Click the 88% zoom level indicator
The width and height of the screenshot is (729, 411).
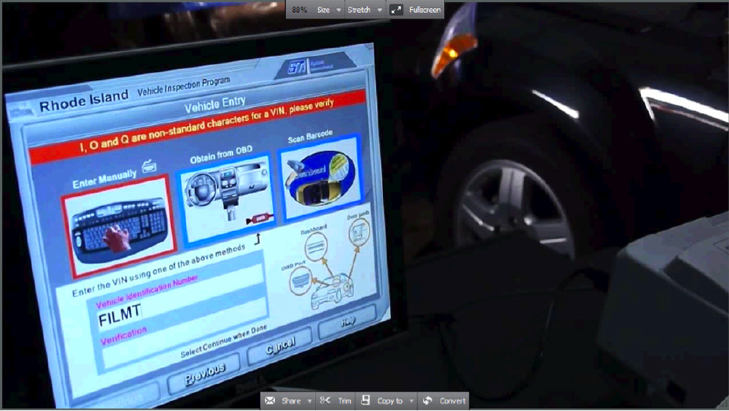tap(299, 9)
